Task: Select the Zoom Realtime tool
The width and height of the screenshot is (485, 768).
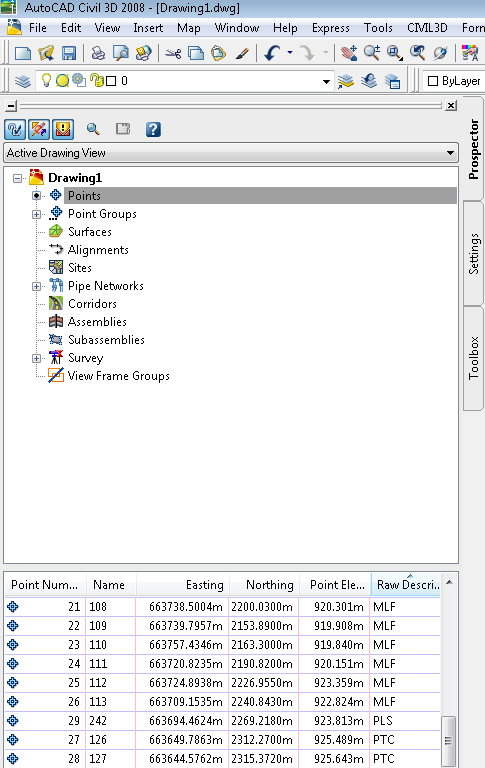Action: coord(372,52)
